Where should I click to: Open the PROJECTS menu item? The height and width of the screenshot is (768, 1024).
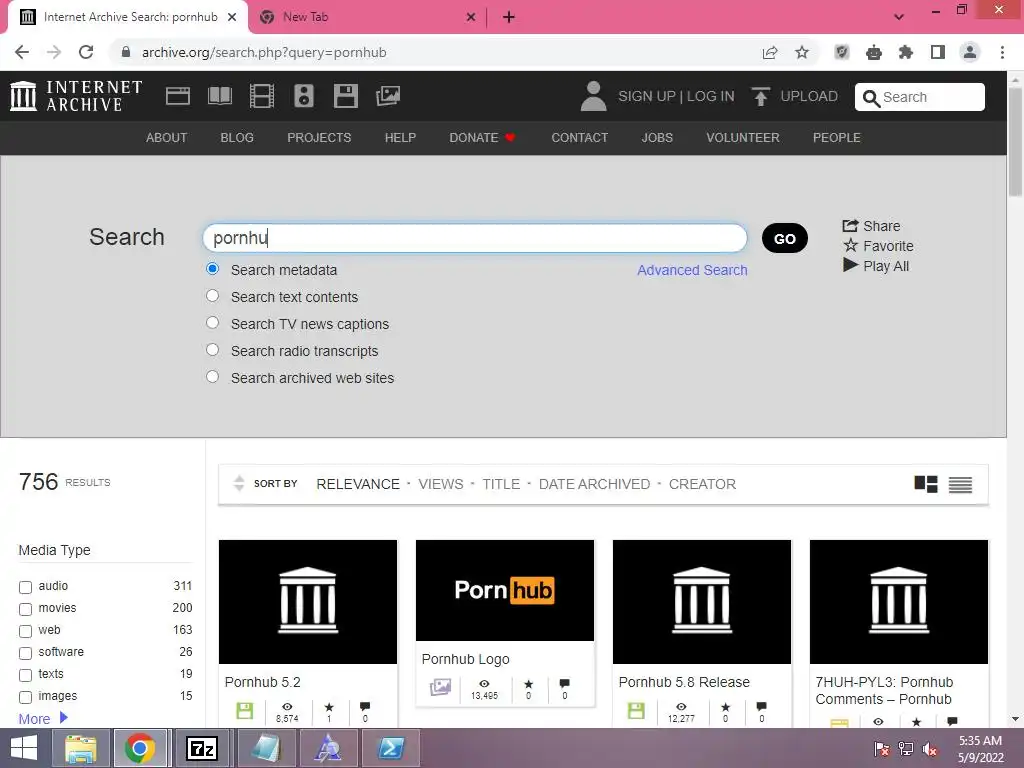coord(319,138)
